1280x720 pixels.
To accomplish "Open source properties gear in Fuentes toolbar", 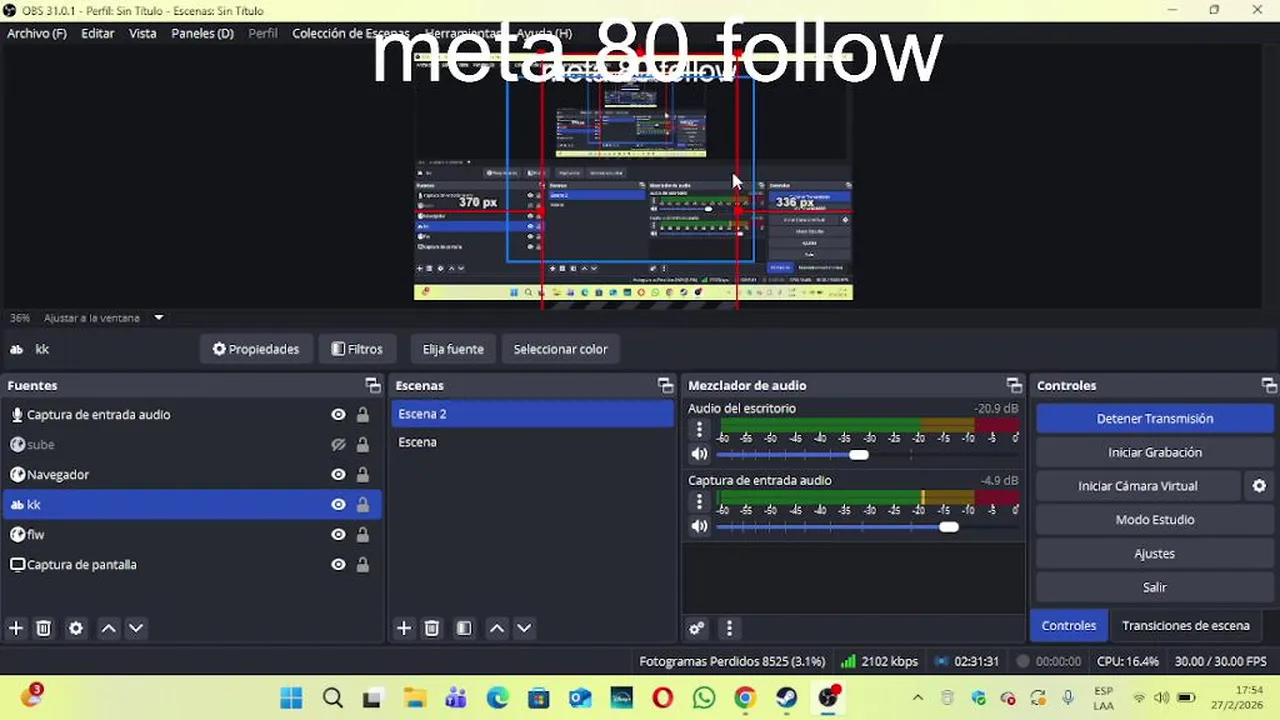I will (x=76, y=628).
